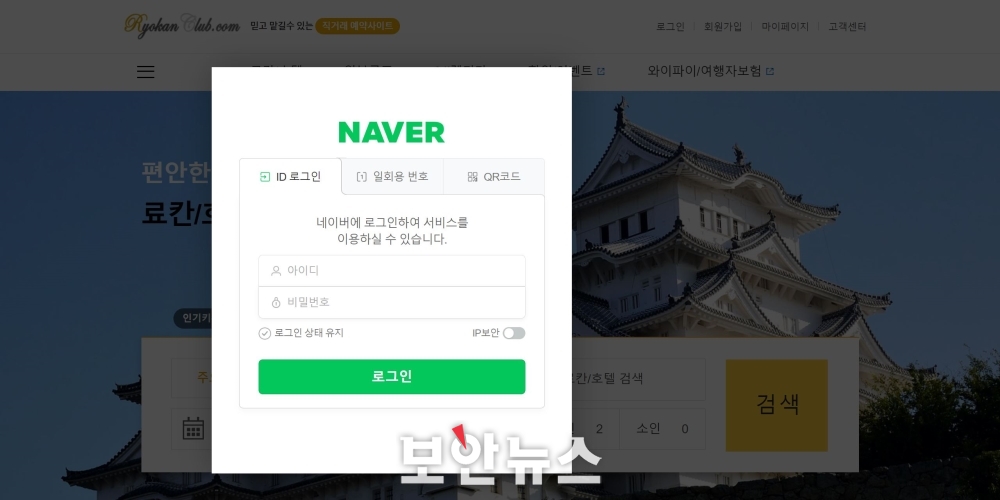This screenshot has height=500, width=1000.
Task: Switch to the ID 로그인 tab
Action: pos(291,177)
